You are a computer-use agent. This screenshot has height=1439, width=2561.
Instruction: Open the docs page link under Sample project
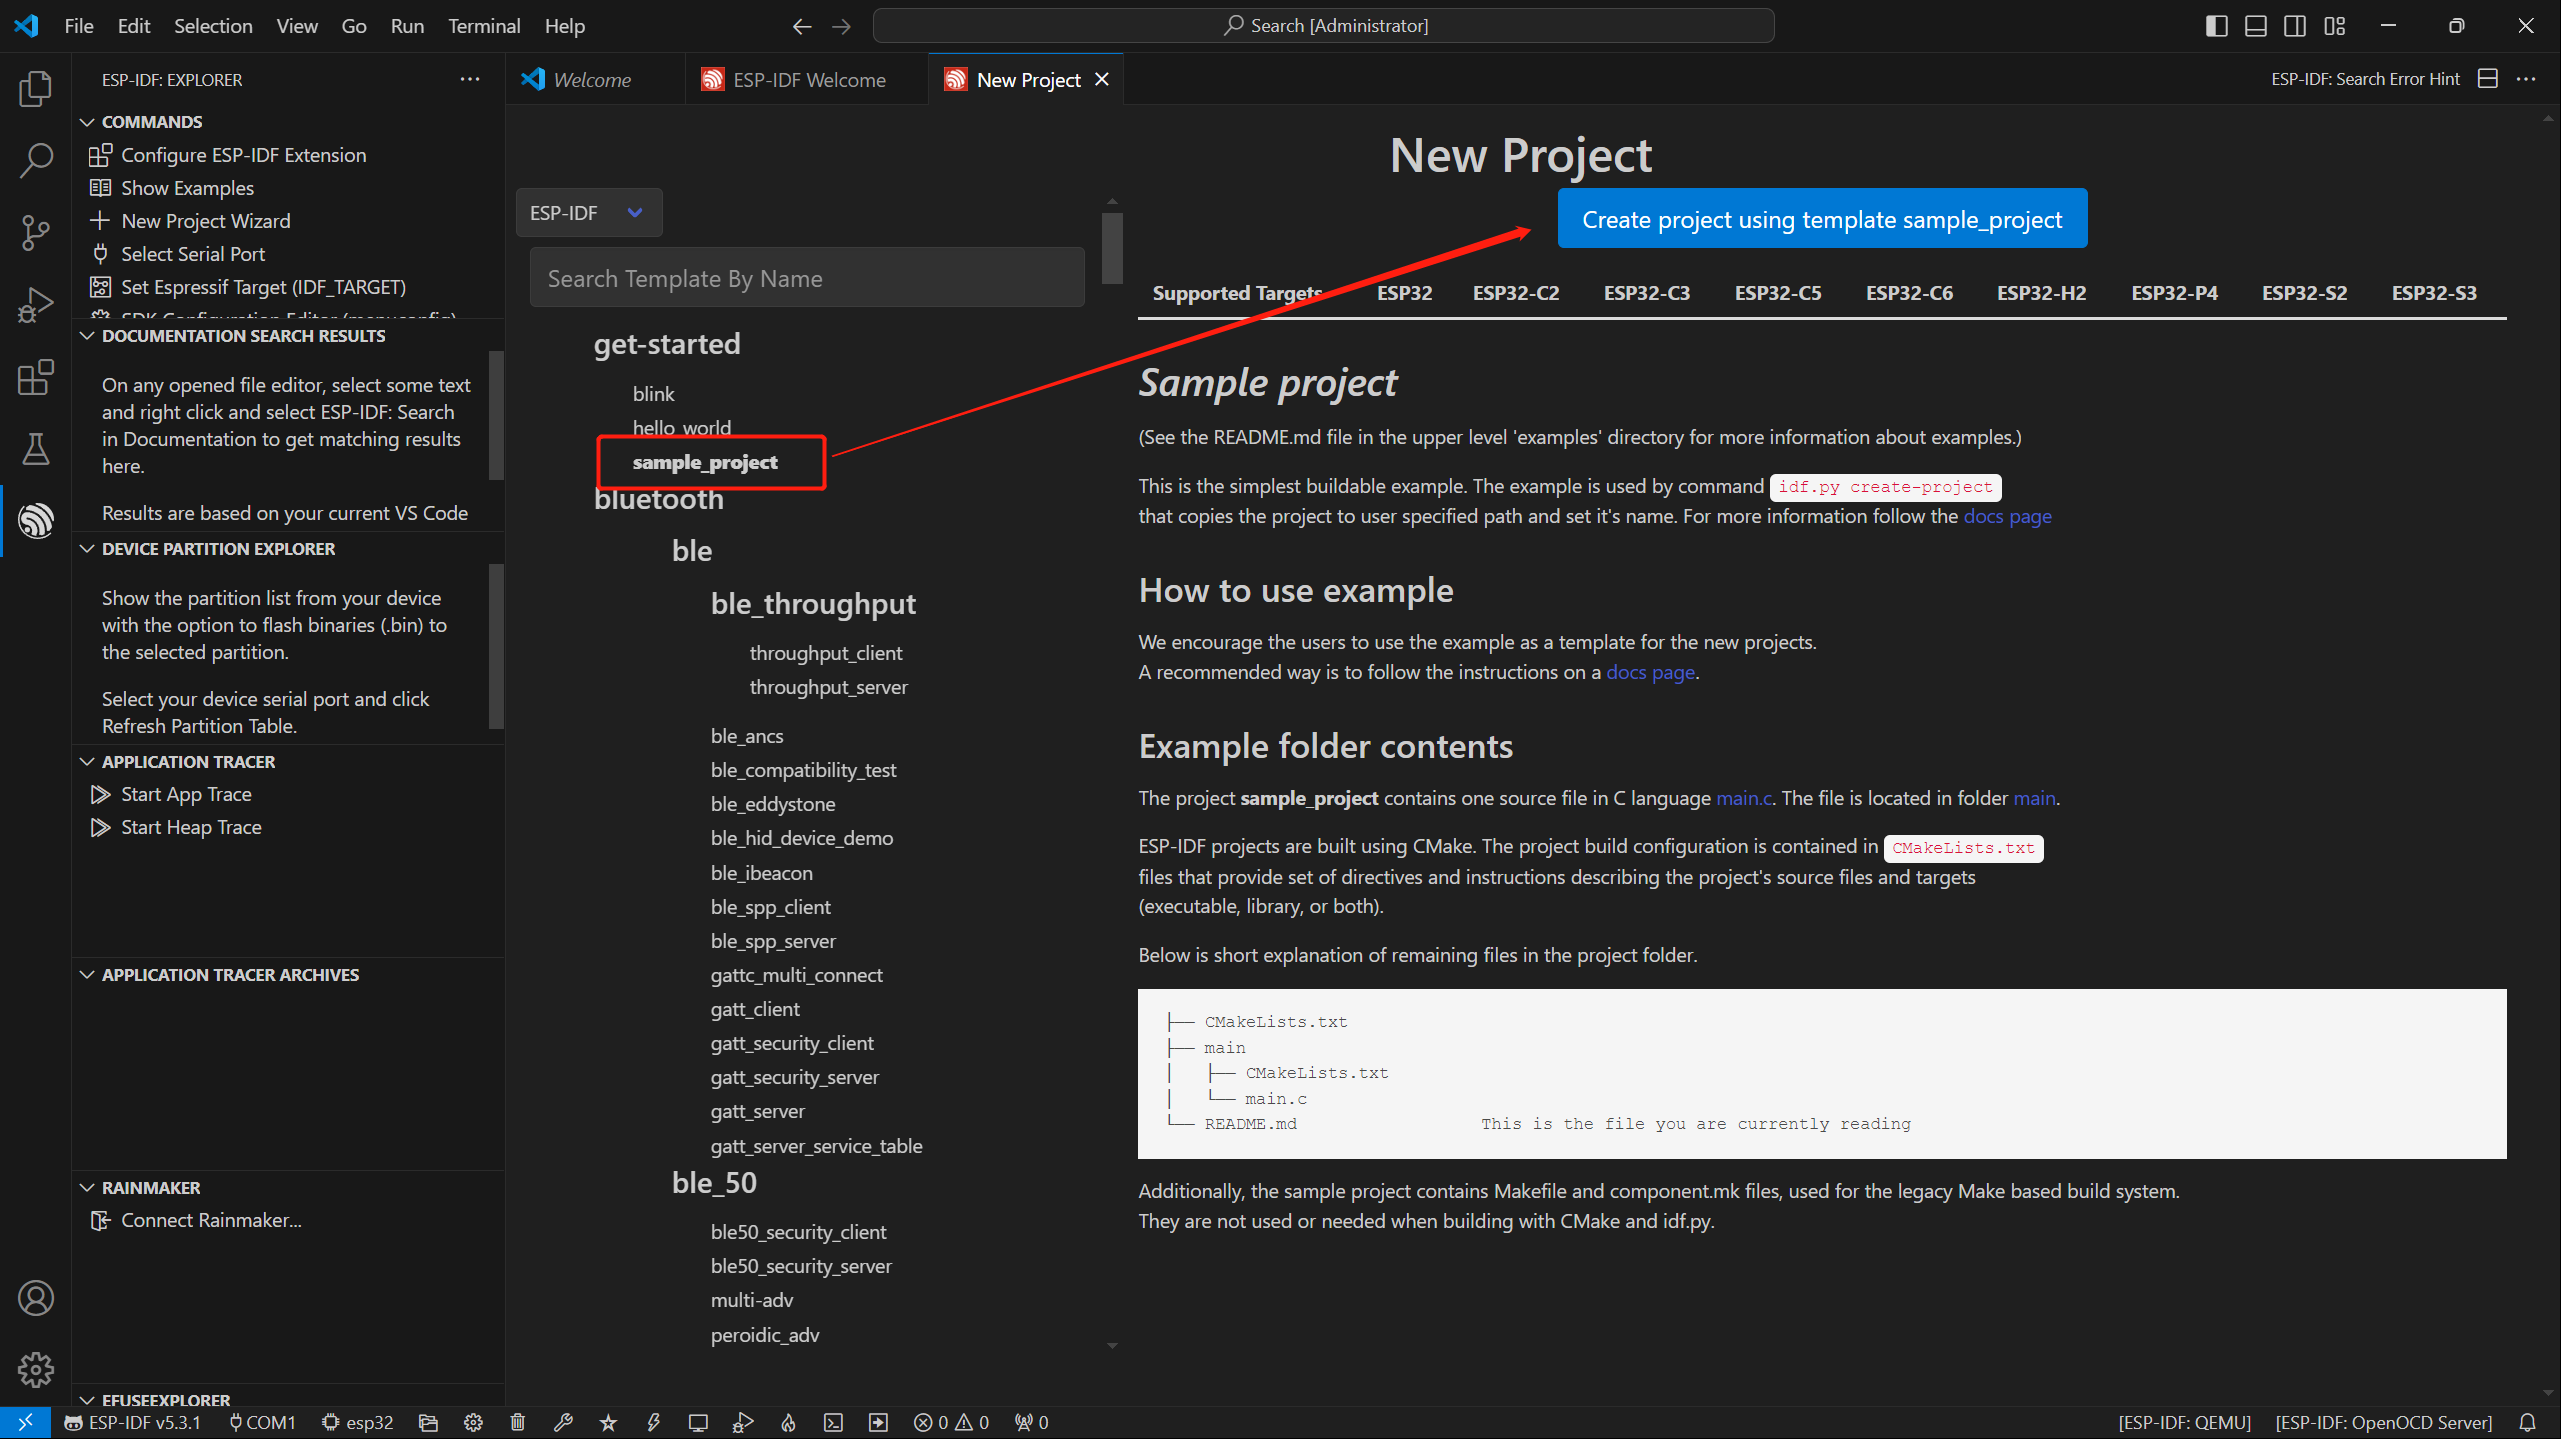point(2007,516)
